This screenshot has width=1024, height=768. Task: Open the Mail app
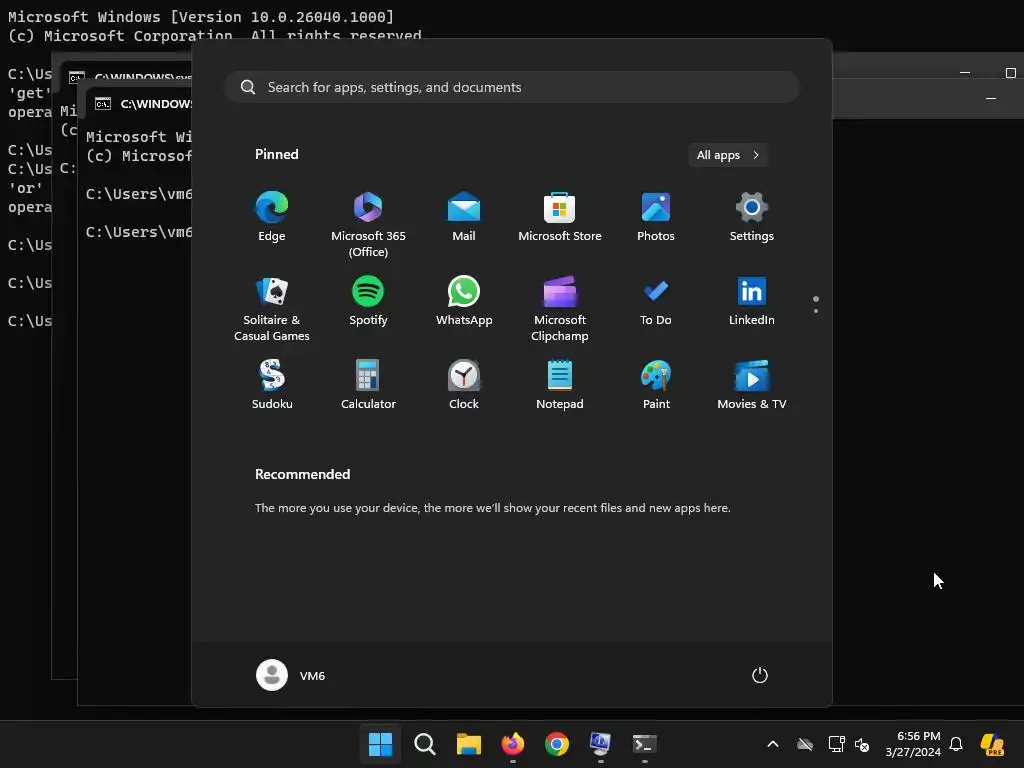(464, 217)
